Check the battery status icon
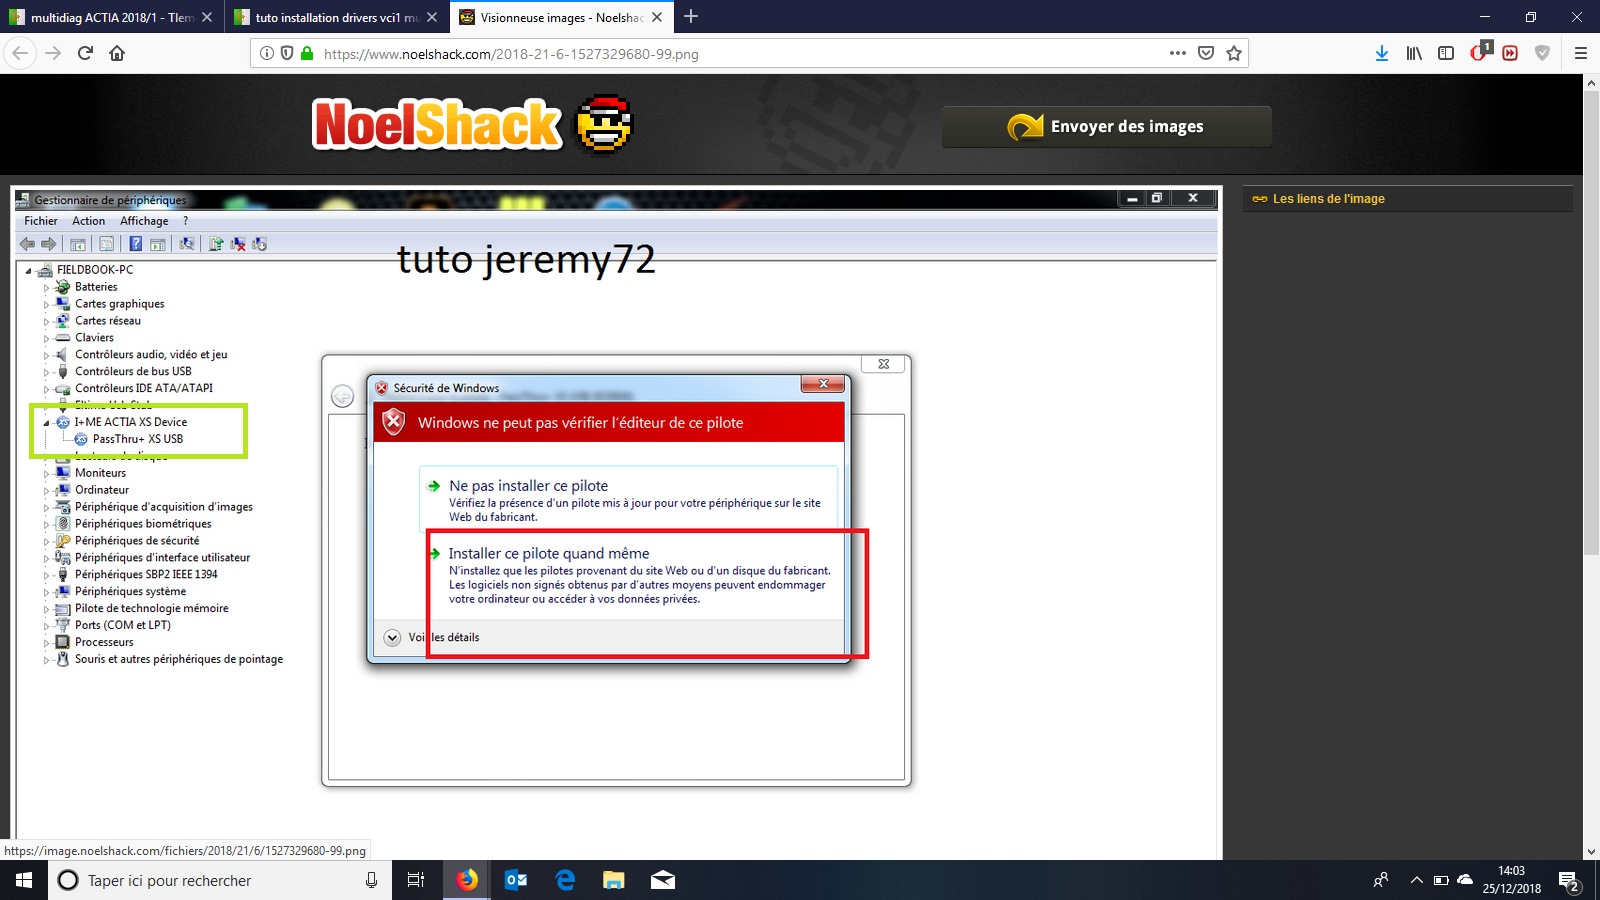 [x=1441, y=880]
